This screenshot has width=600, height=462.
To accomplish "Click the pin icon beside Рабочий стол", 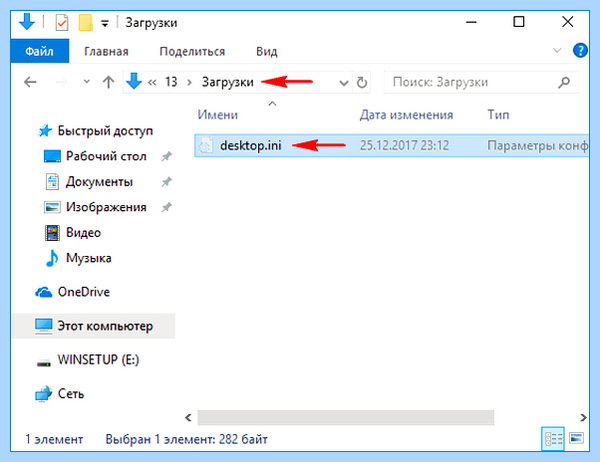I will [166, 156].
